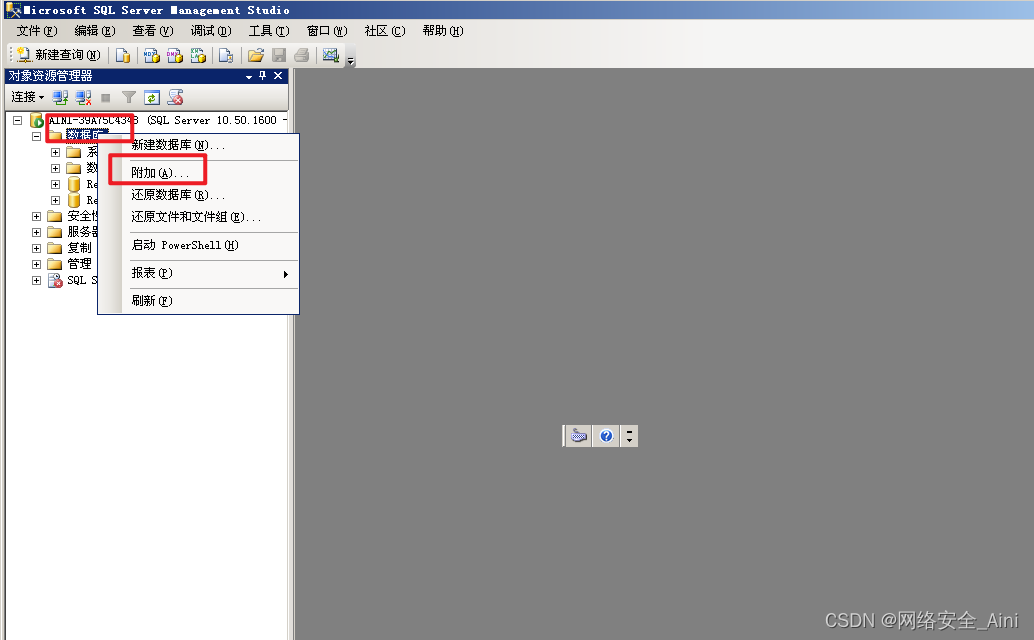This screenshot has height=640, width=1034.
Task: Open the 工具(T) menu
Action: [x=269, y=31]
